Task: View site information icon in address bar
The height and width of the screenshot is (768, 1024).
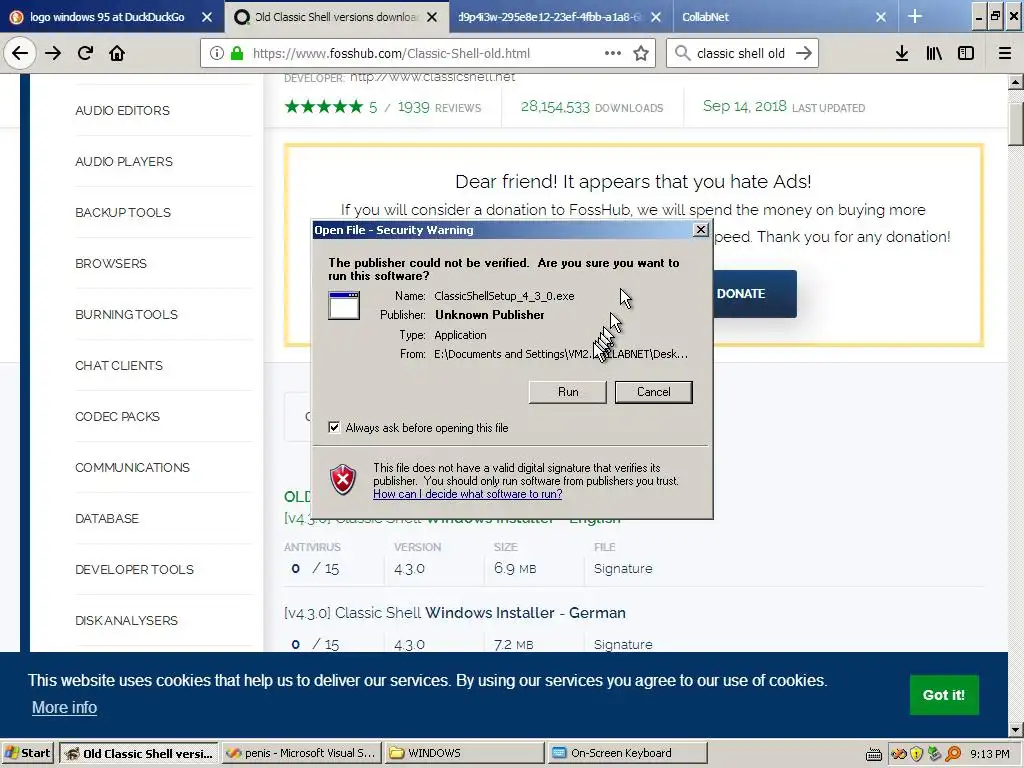Action: (x=217, y=54)
